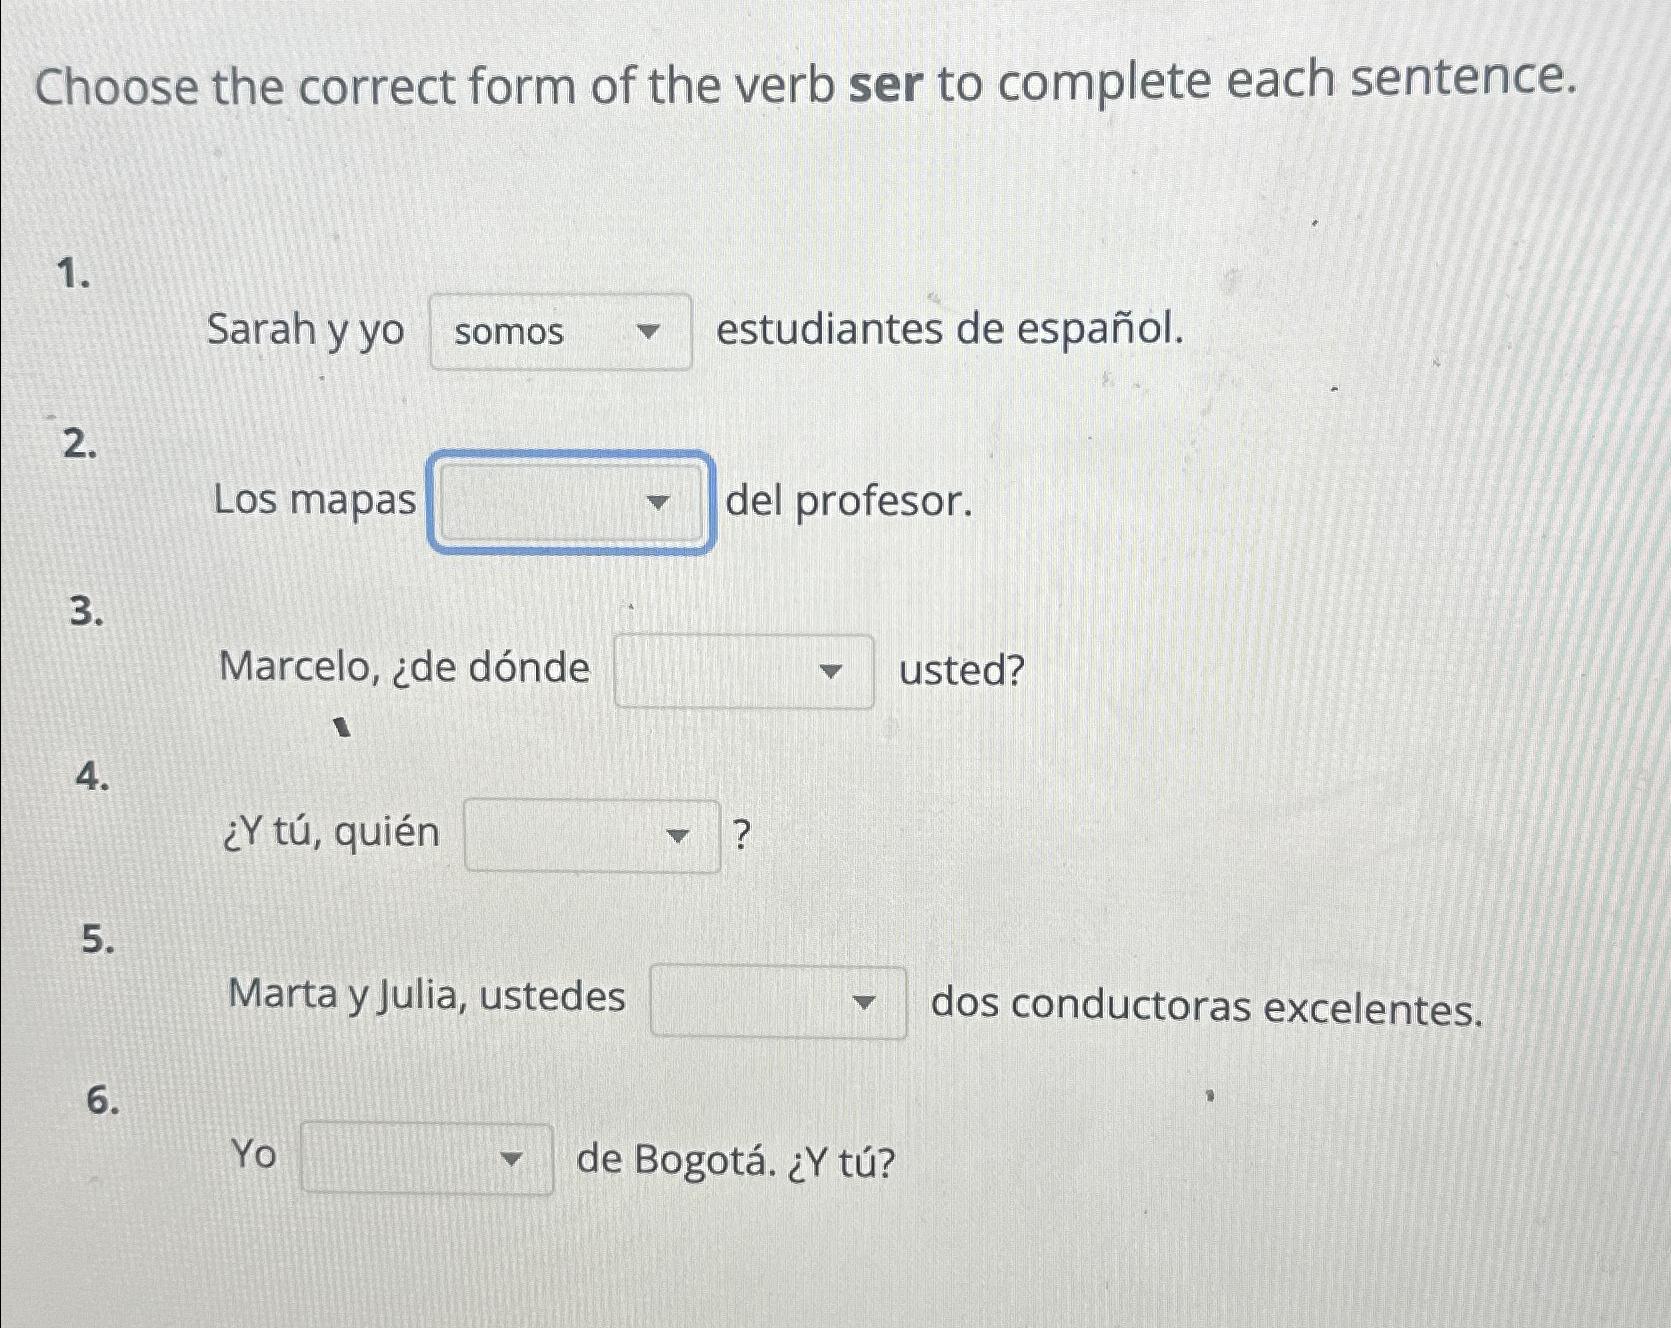Click the arrow icon beside "del profesor"
This screenshot has height=1328, width=1671.
pos(660,503)
